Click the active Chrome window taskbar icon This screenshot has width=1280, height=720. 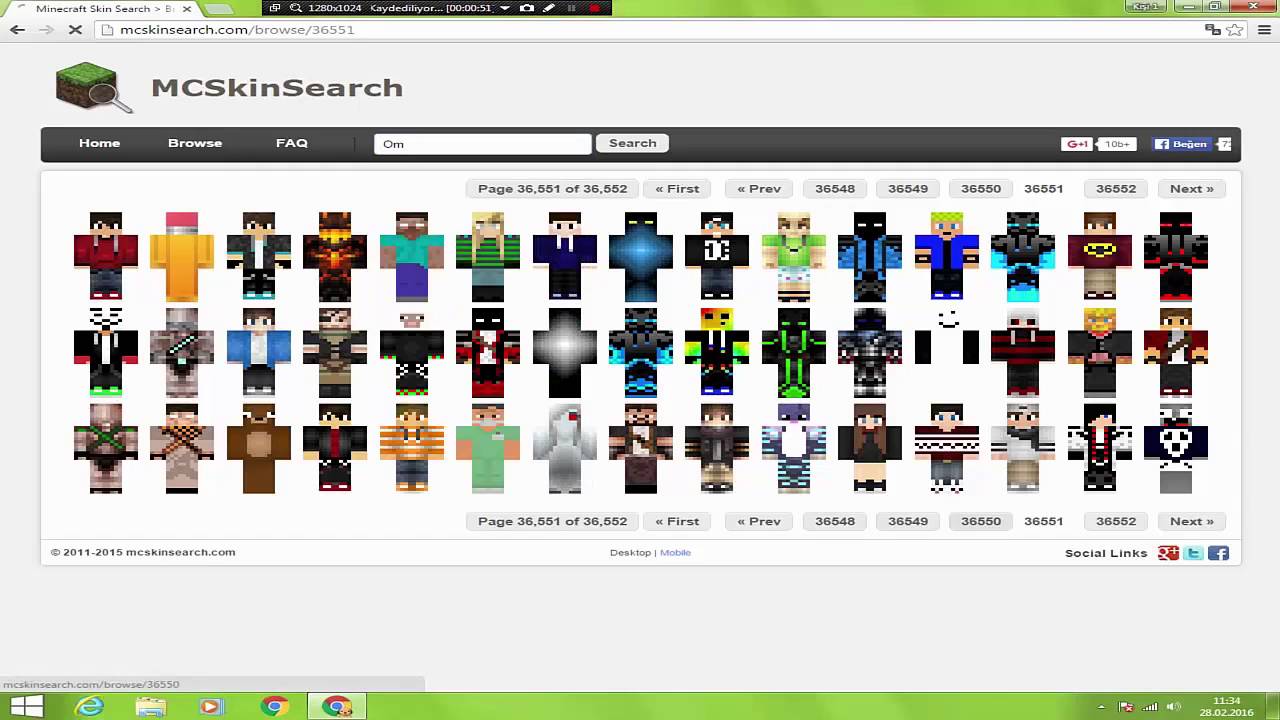[337, 707]
